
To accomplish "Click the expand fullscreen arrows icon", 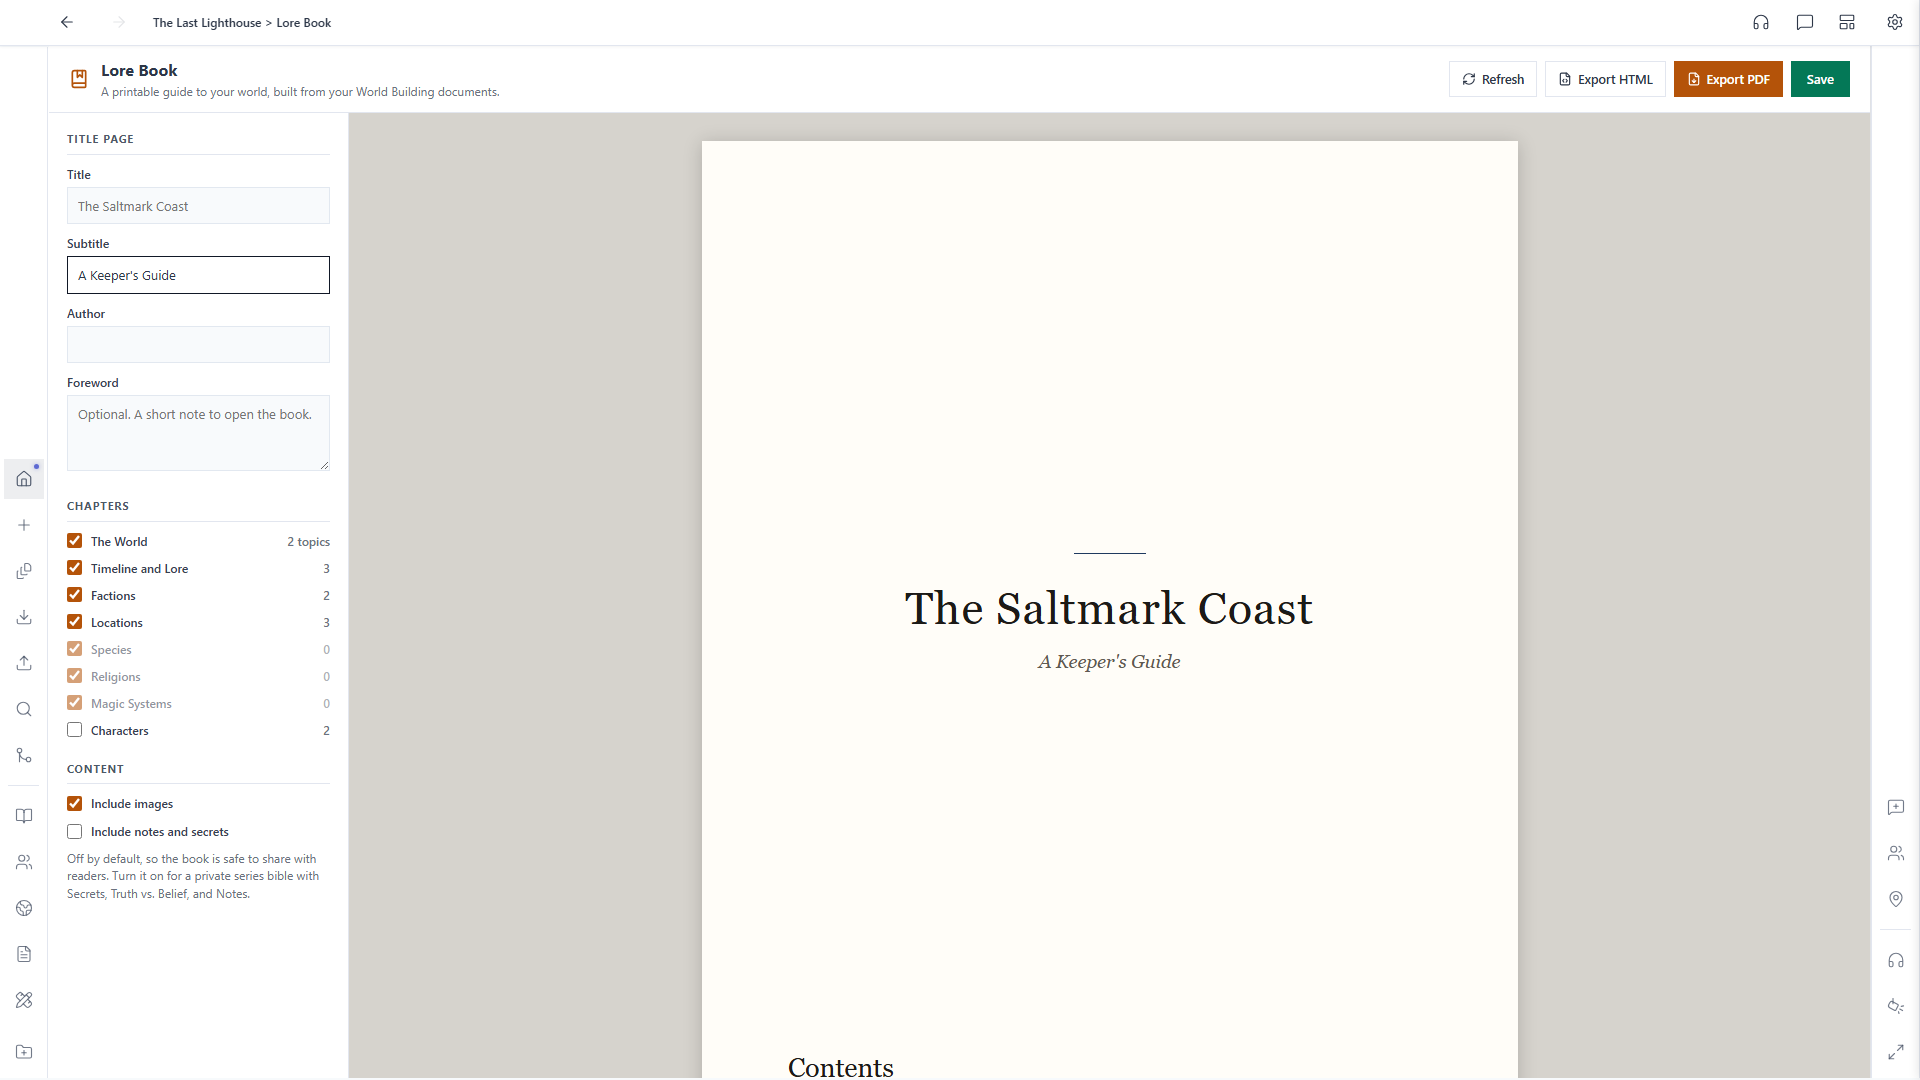I will click(x=1896, y=1052).
